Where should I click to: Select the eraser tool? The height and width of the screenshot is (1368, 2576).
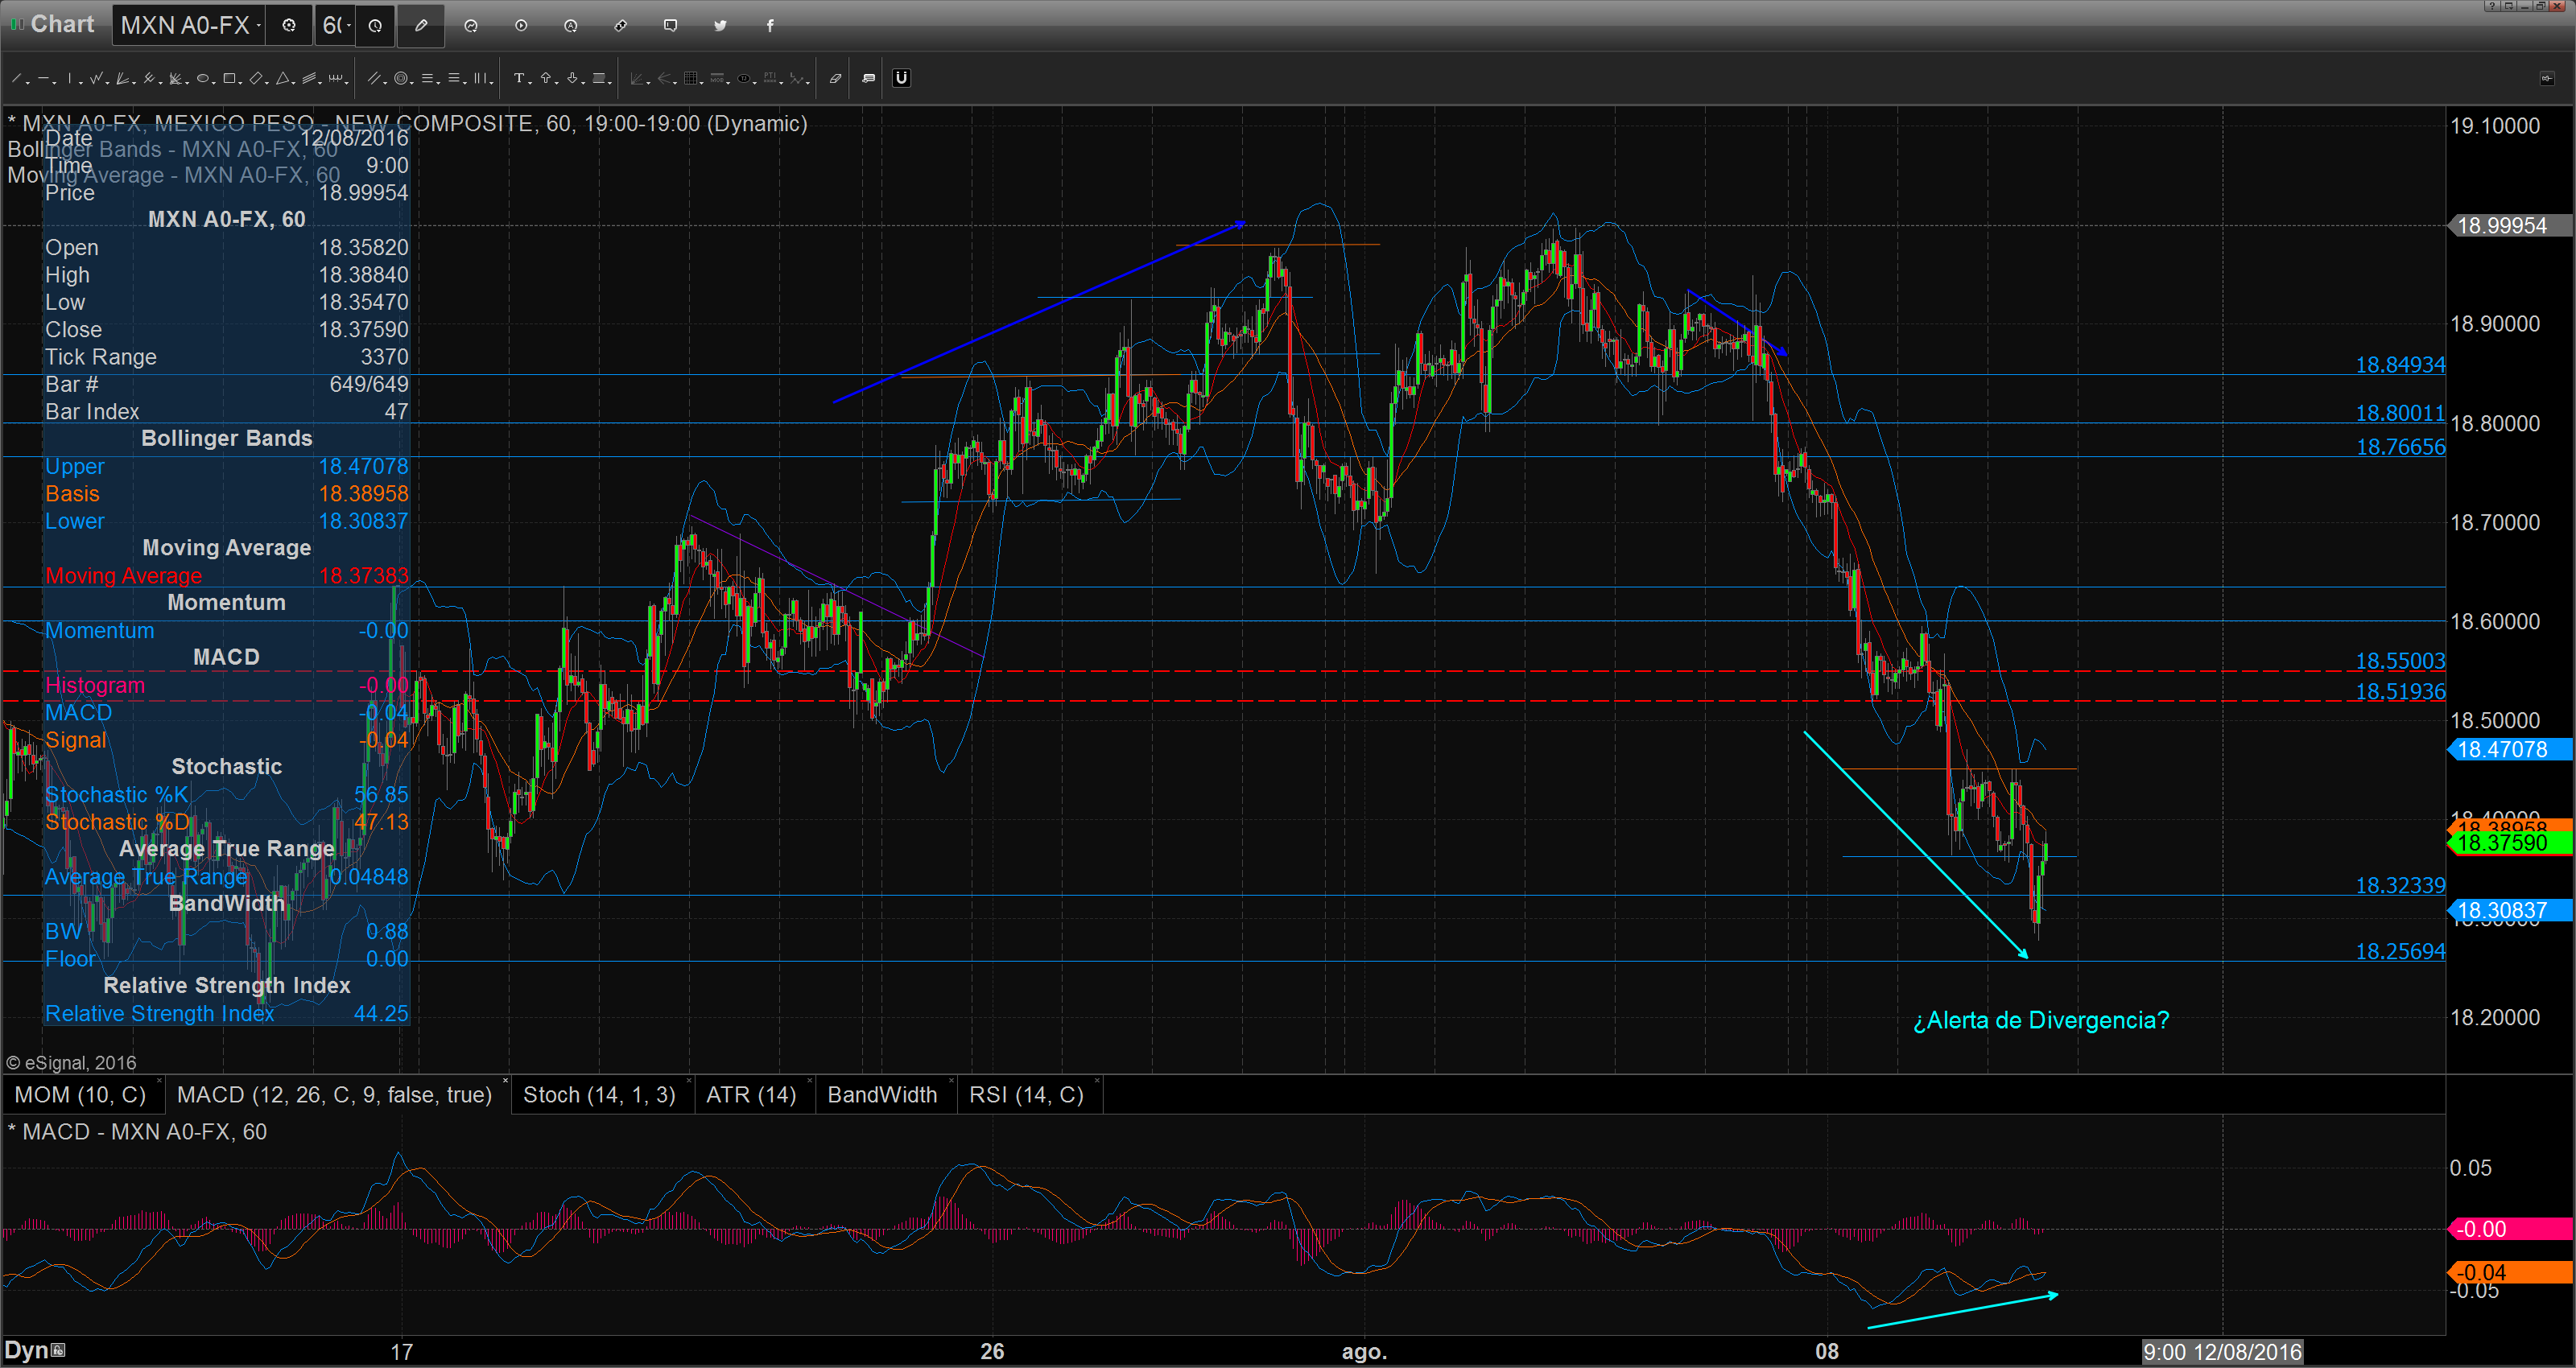pos(835,78)
